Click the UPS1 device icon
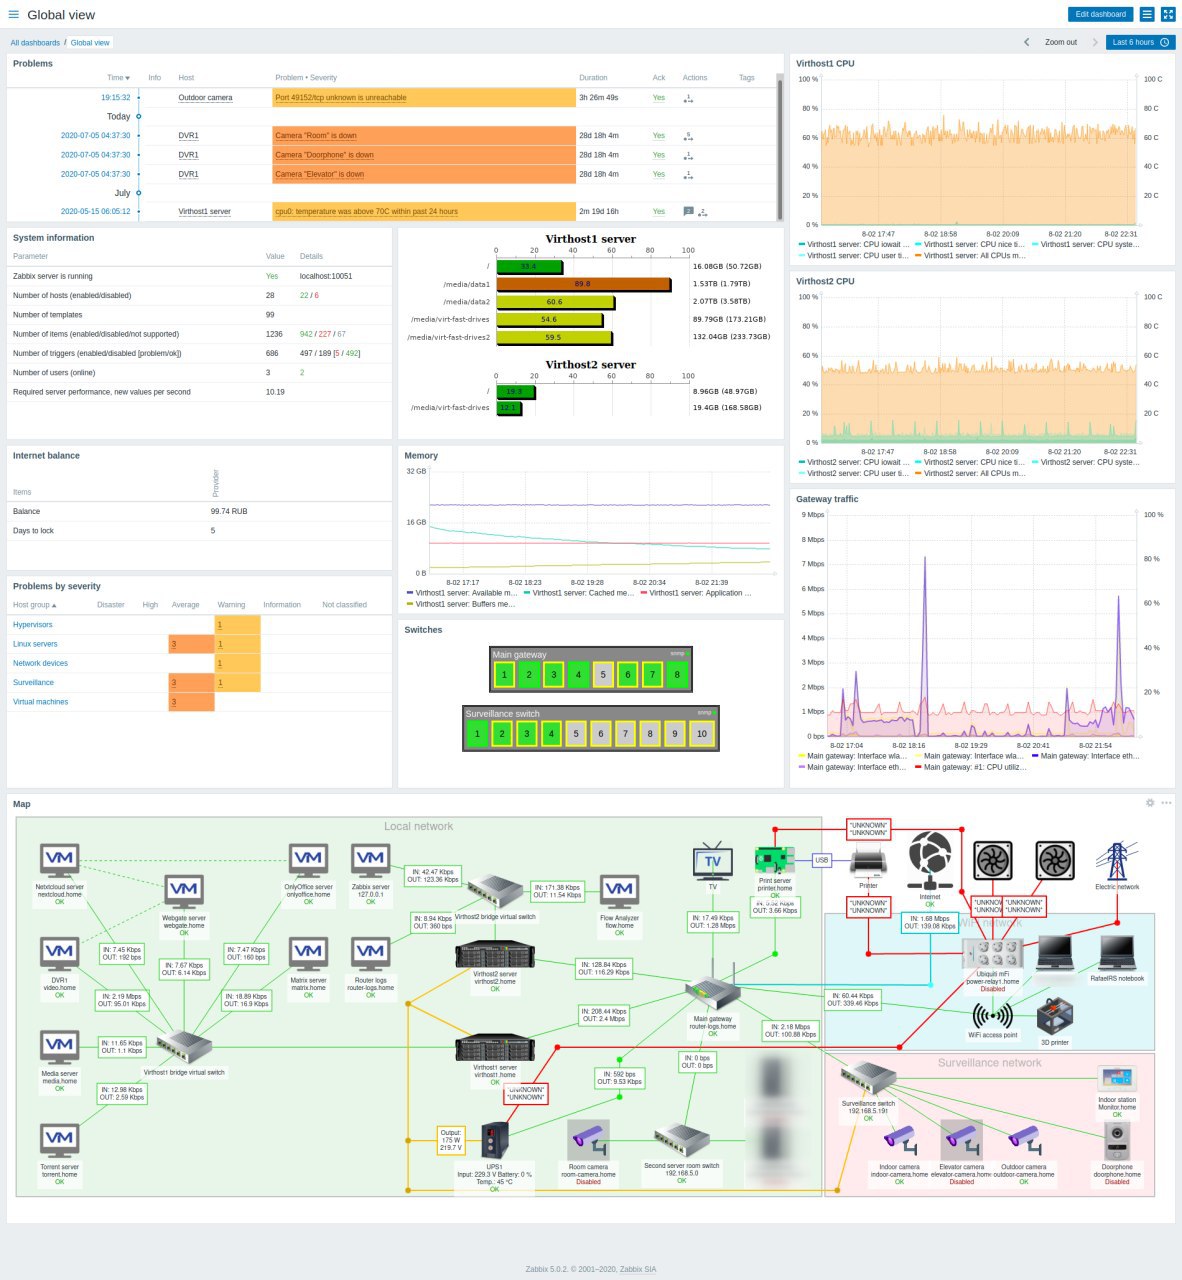The image size is (1182, 1280). tap(495, 1141)
